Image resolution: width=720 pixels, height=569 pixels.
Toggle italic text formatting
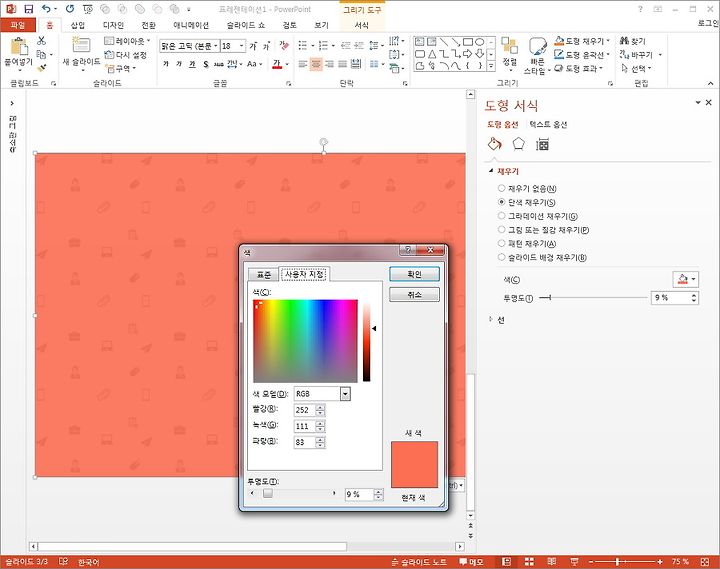[x=179, y=64]
